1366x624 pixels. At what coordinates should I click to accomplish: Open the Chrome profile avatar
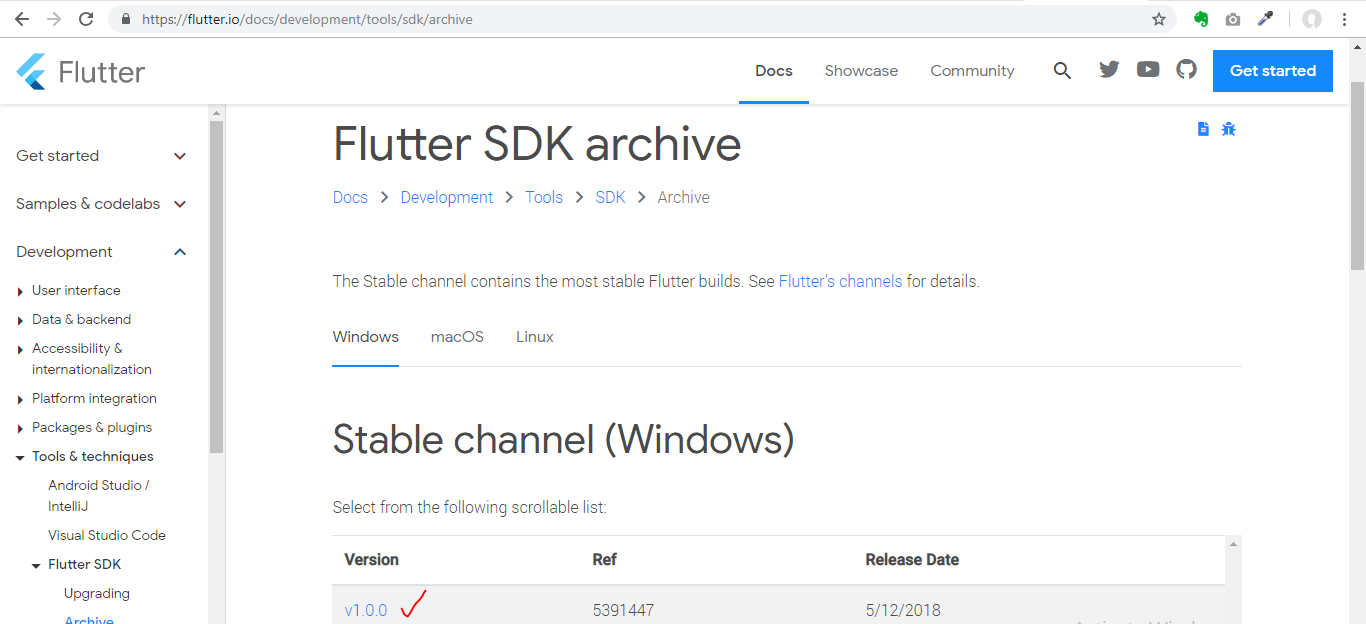pyautogui.click(x=1312, y=19)
